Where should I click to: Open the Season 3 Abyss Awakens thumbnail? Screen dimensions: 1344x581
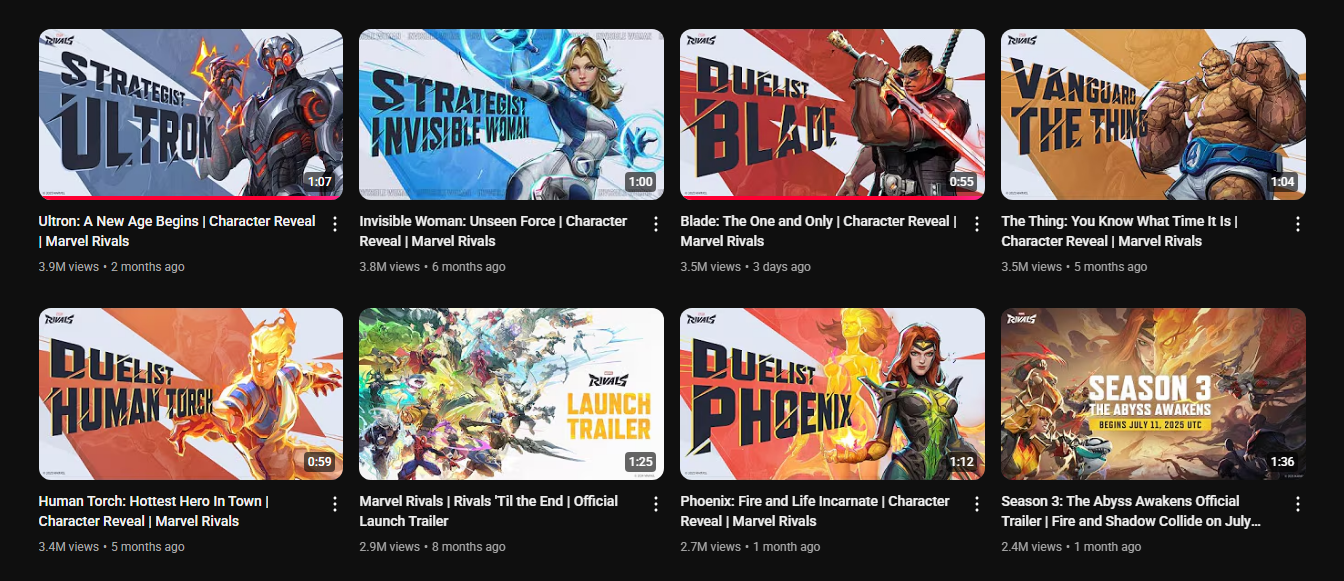click(1153, 394)
